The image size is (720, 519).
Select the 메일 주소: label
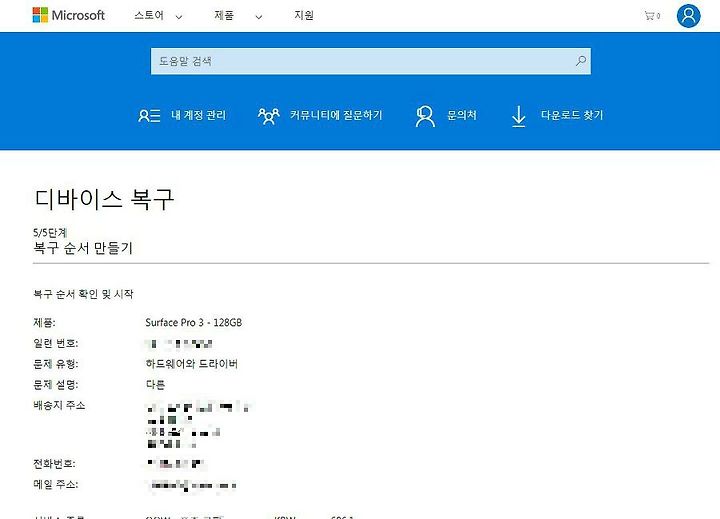(x=56, y=484)
